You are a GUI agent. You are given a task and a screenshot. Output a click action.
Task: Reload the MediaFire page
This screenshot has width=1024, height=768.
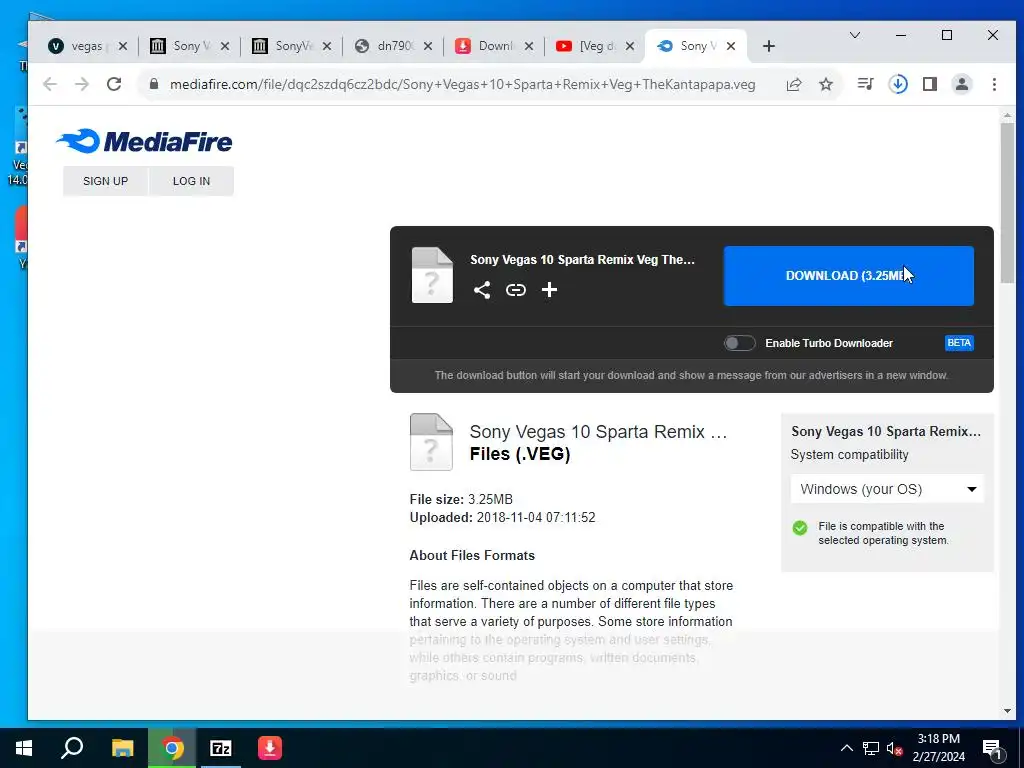tap(114, 84)
